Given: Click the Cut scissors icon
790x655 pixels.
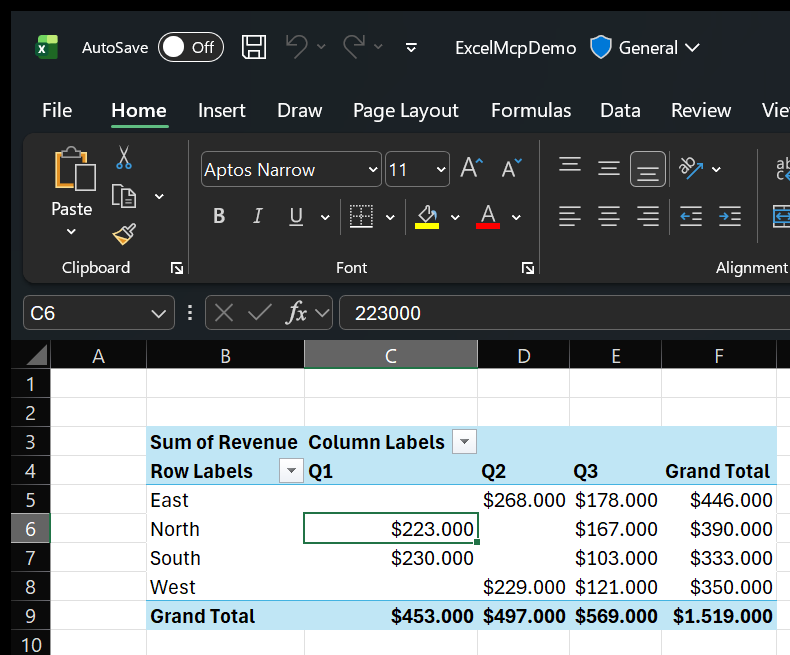Looking at the screenshot, I should click(123, 158).
